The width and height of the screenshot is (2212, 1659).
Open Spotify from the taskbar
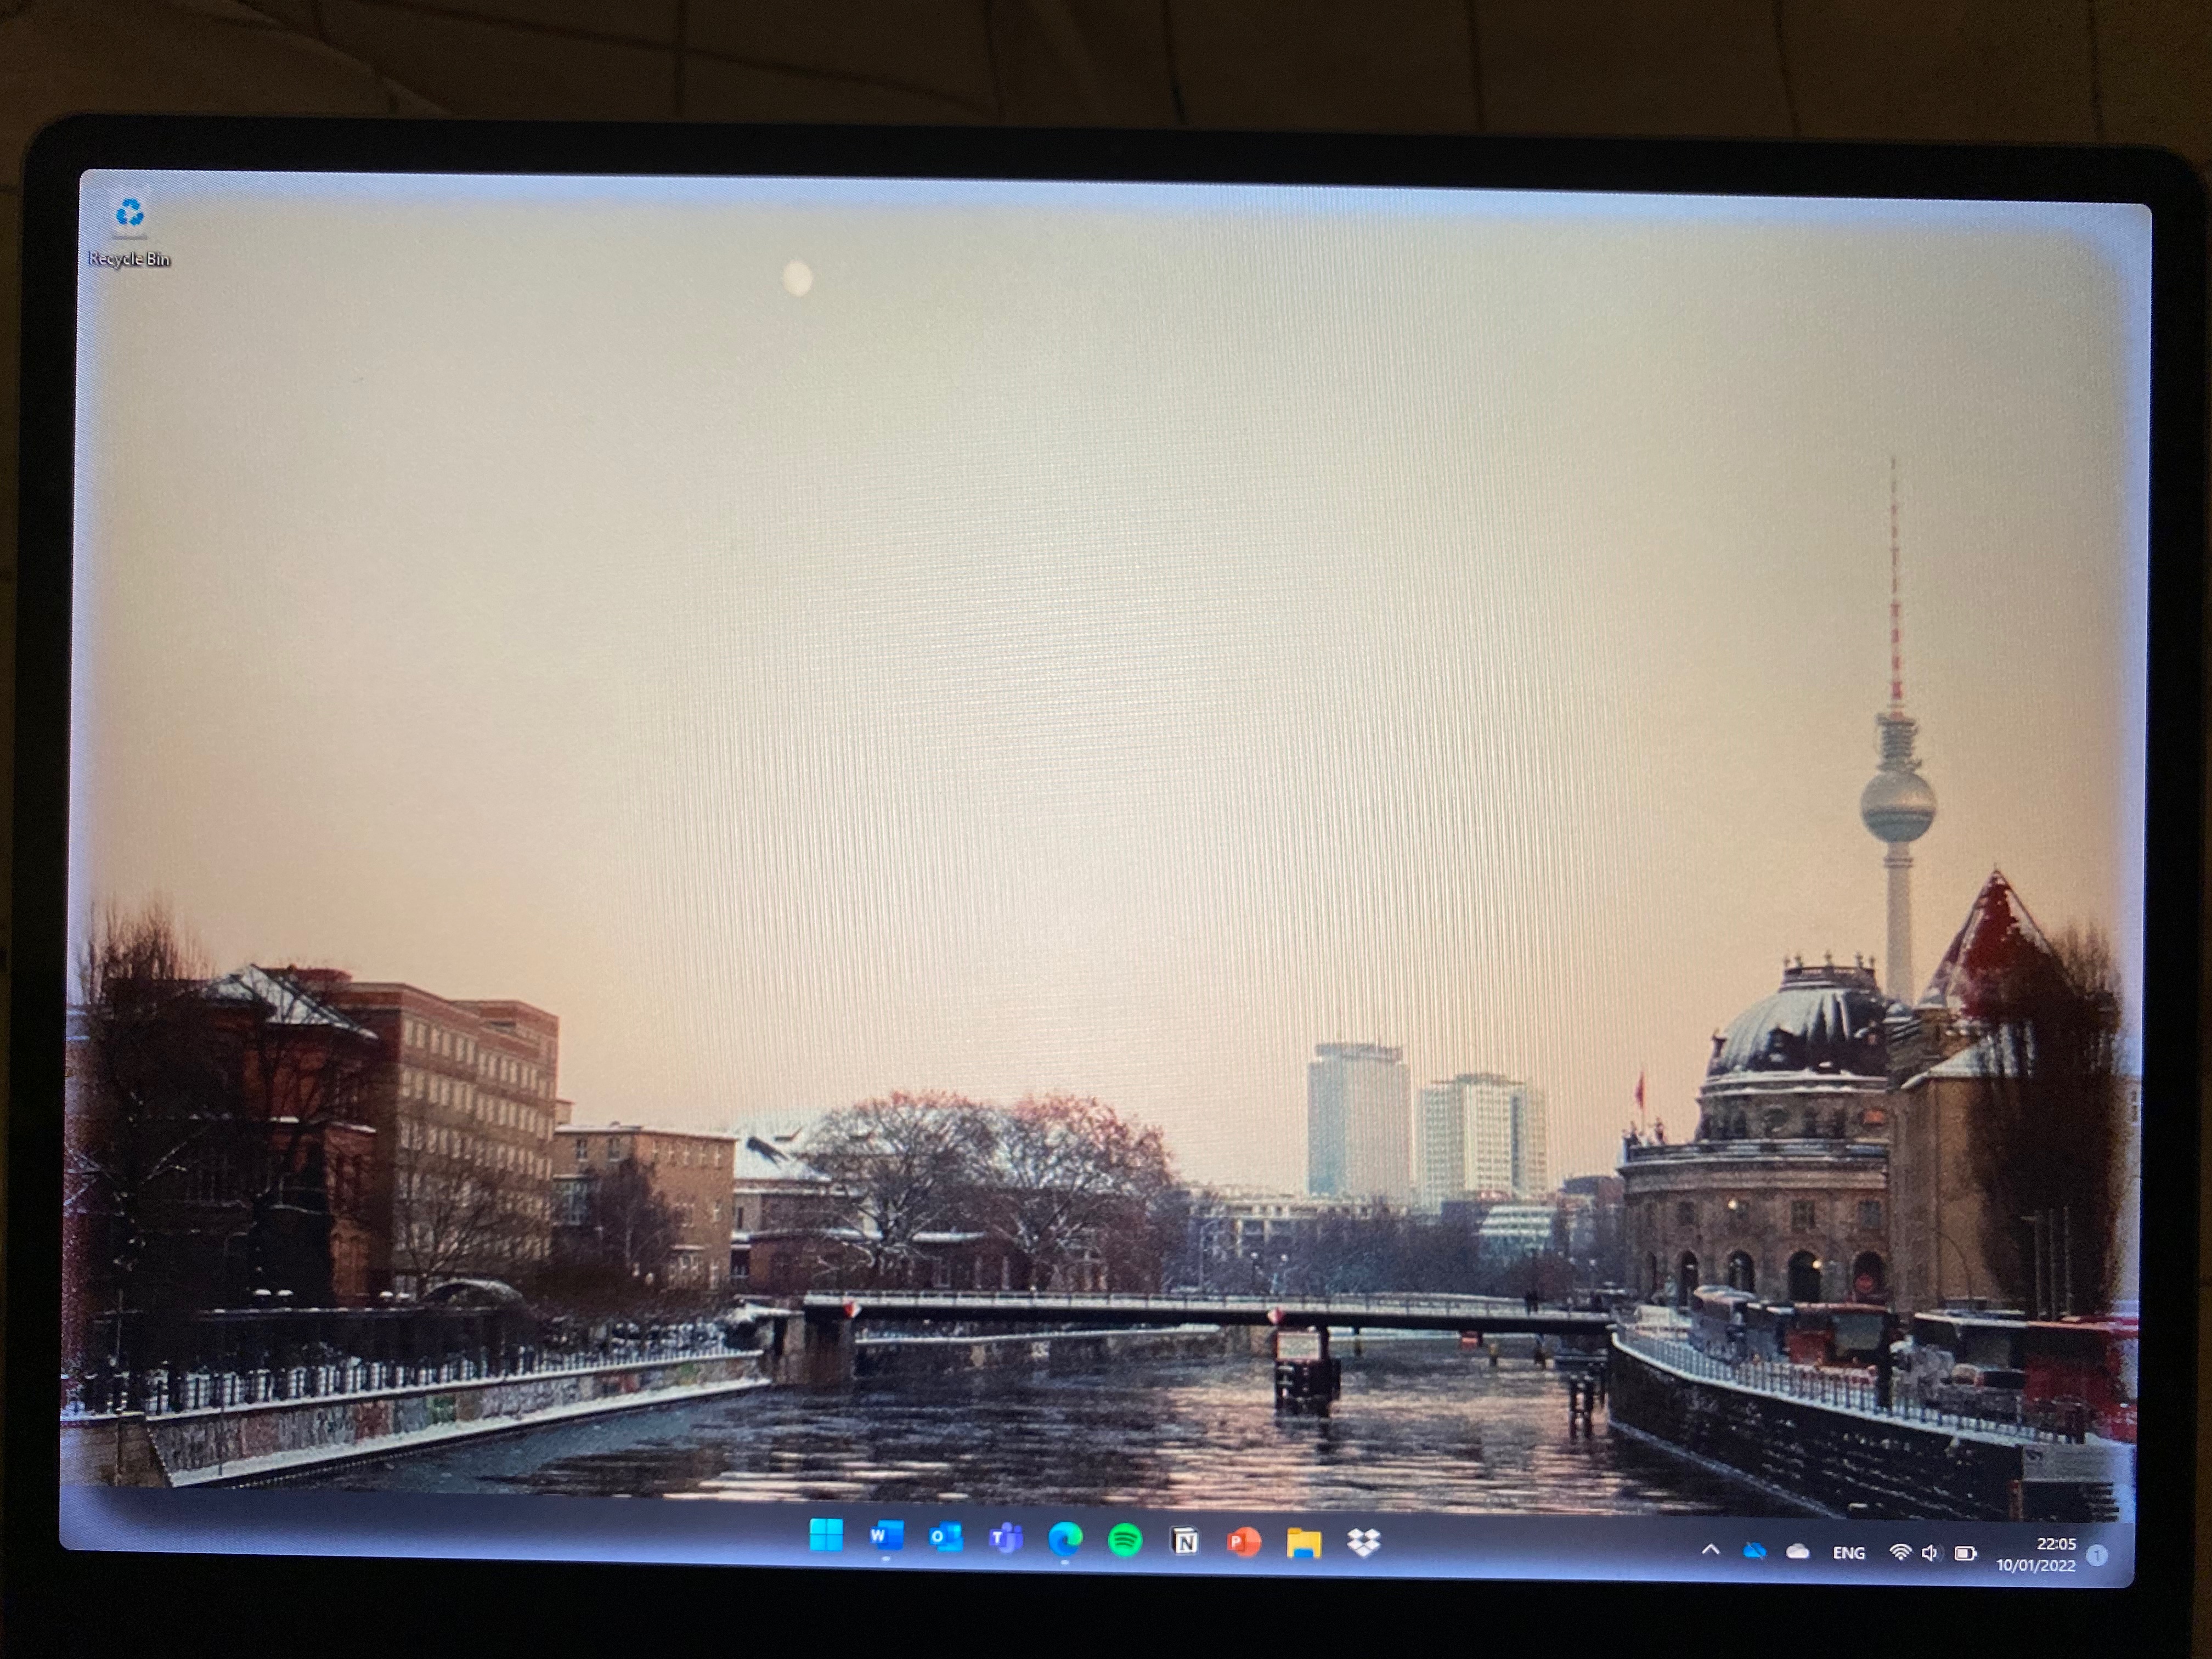coord(1125,1541)
